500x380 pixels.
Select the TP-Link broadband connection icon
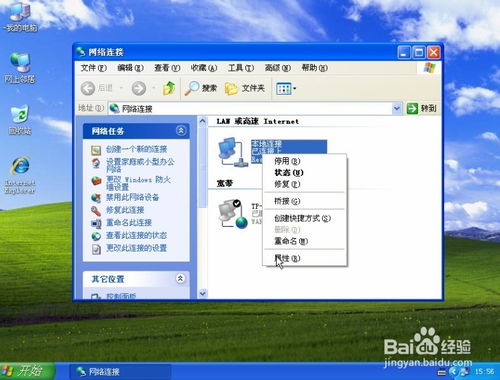pyautogui.click(x=233, y=214)
